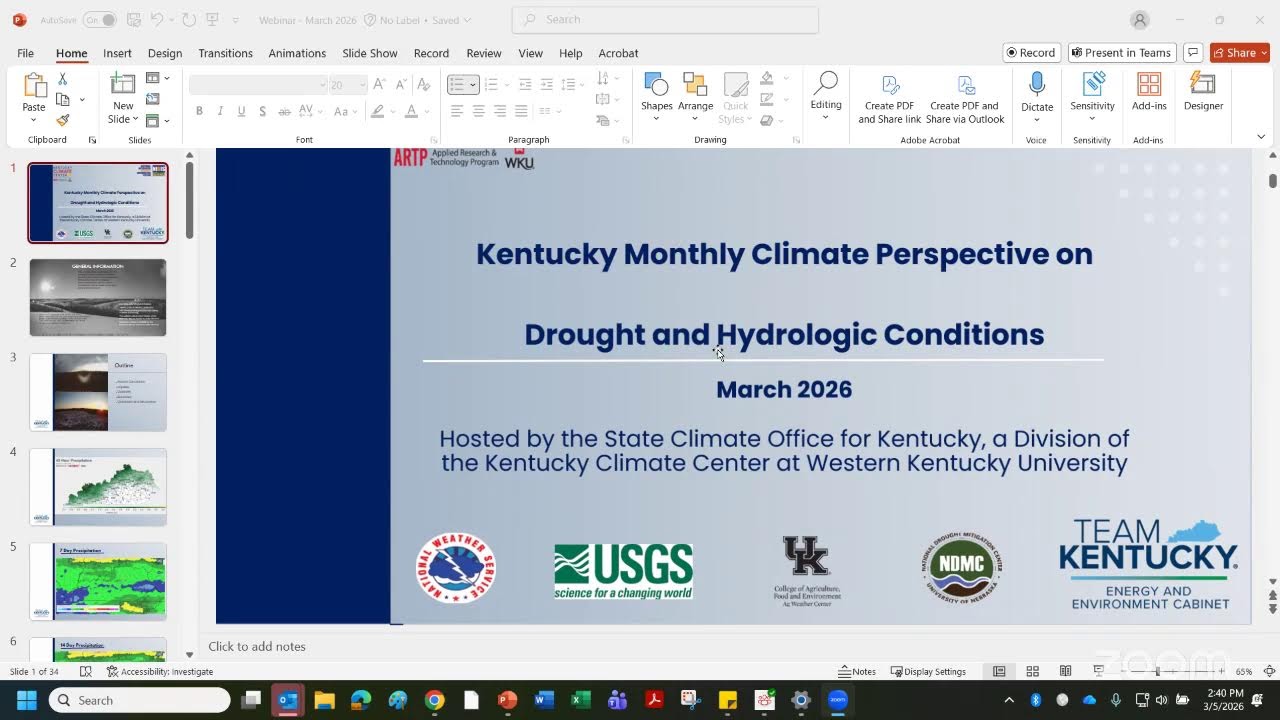Image resolution: width=1280 pixels, height=720 pixels.
Task: Click the Copy icon
Action: (63, 99)
